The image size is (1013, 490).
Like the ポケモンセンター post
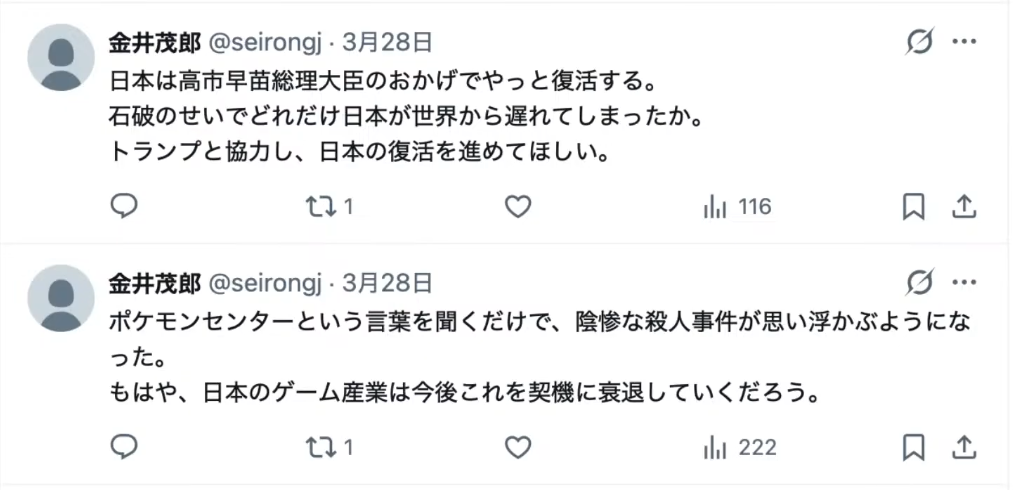(x=517, y=447)
